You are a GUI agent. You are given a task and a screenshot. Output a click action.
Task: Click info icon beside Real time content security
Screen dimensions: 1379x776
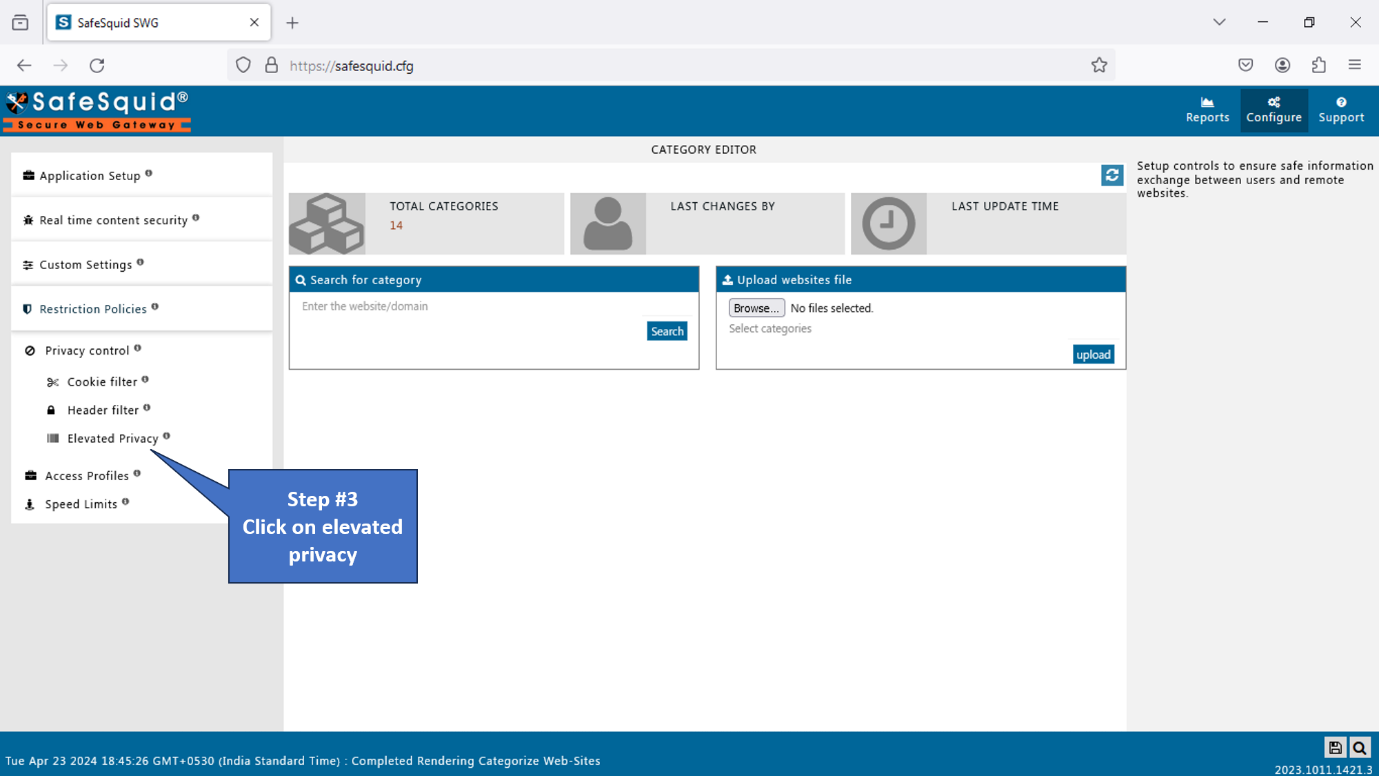[196, 217]
